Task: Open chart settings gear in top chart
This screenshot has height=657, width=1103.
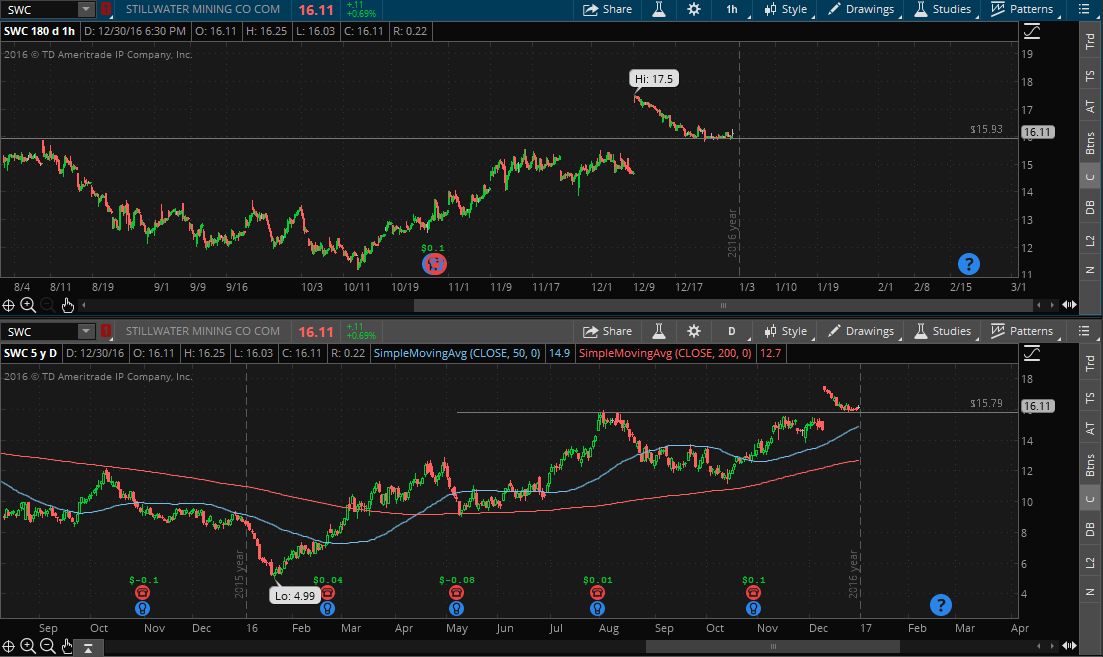Action: coord(694,9)
